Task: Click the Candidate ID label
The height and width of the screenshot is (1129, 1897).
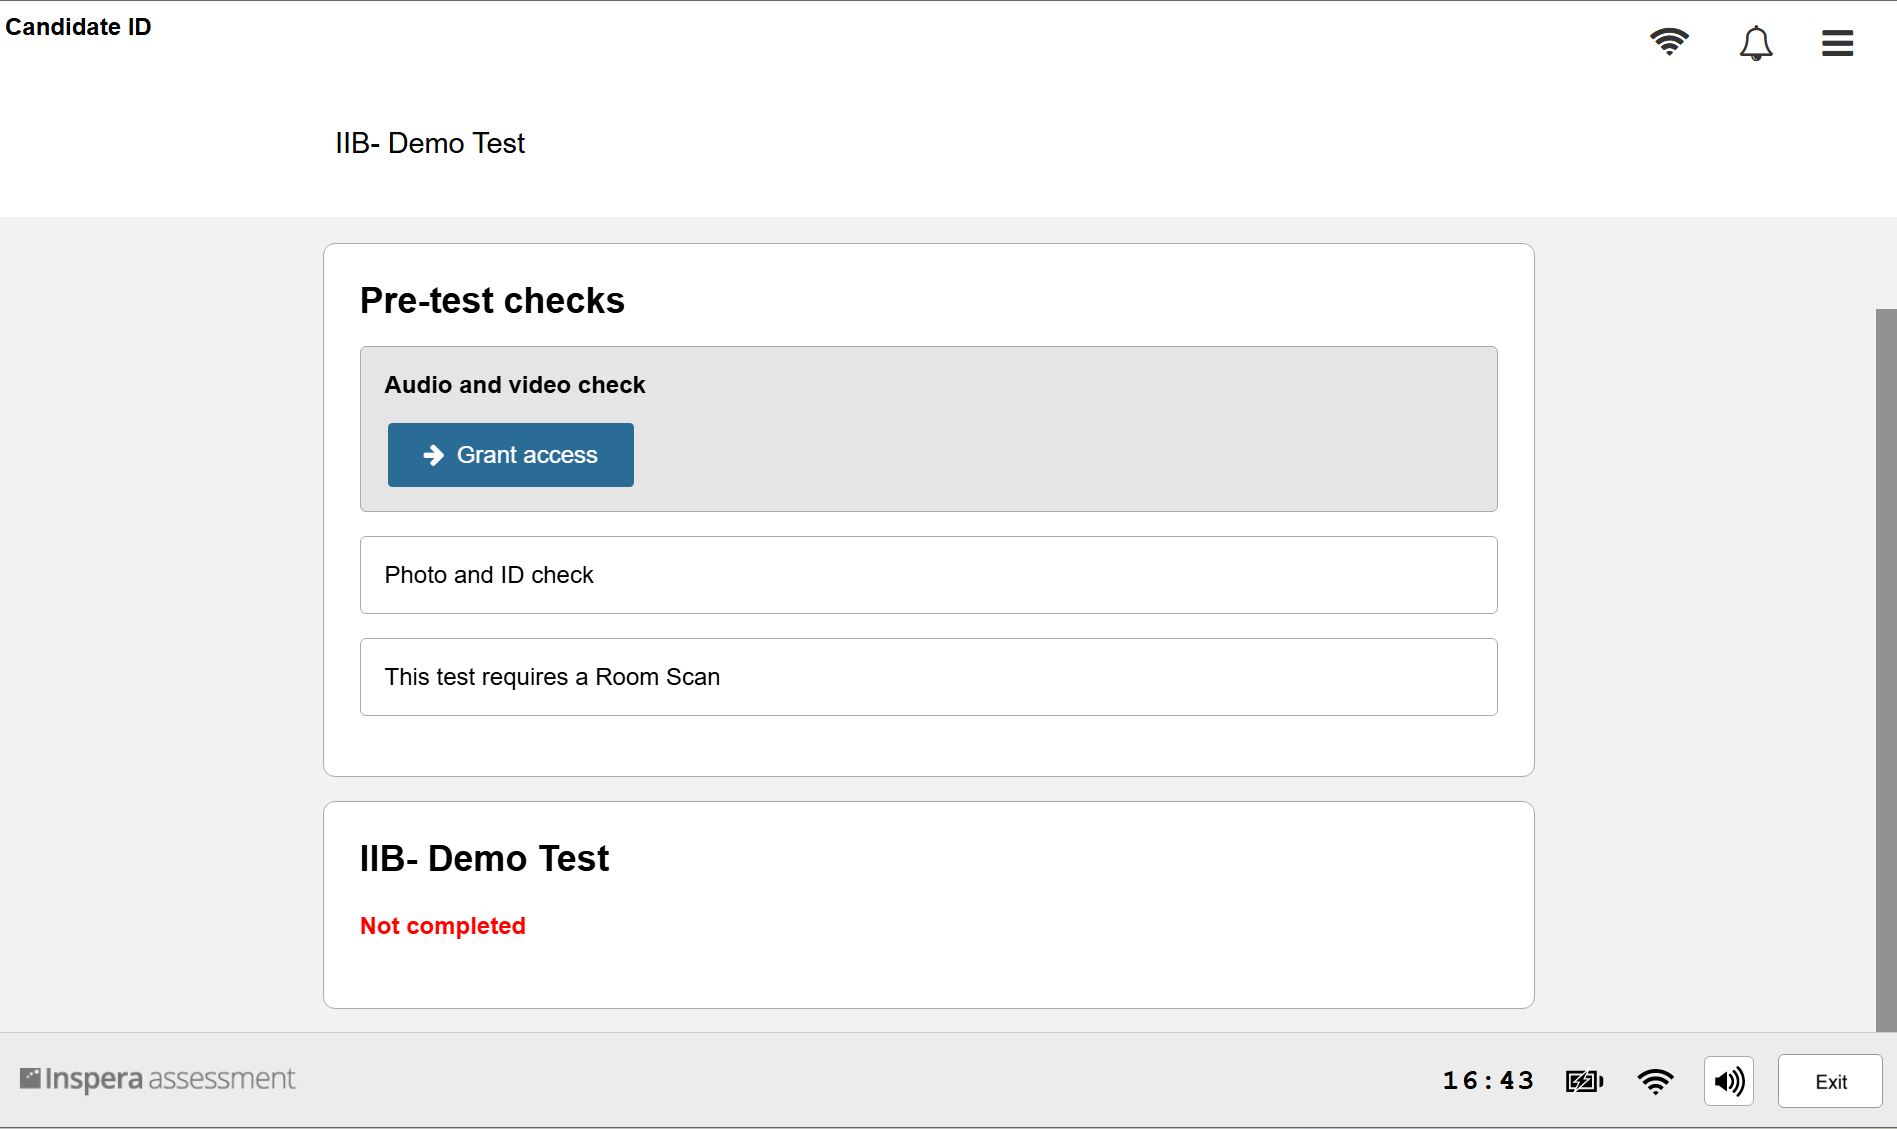Action: tap(78, 27)
